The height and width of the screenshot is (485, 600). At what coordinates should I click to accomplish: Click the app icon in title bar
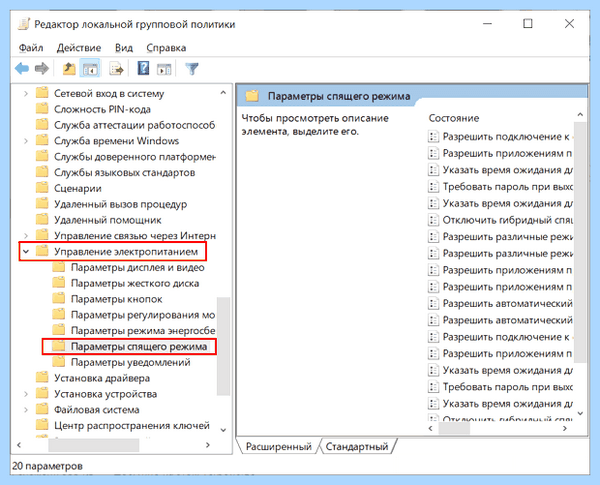click(24, 24)
